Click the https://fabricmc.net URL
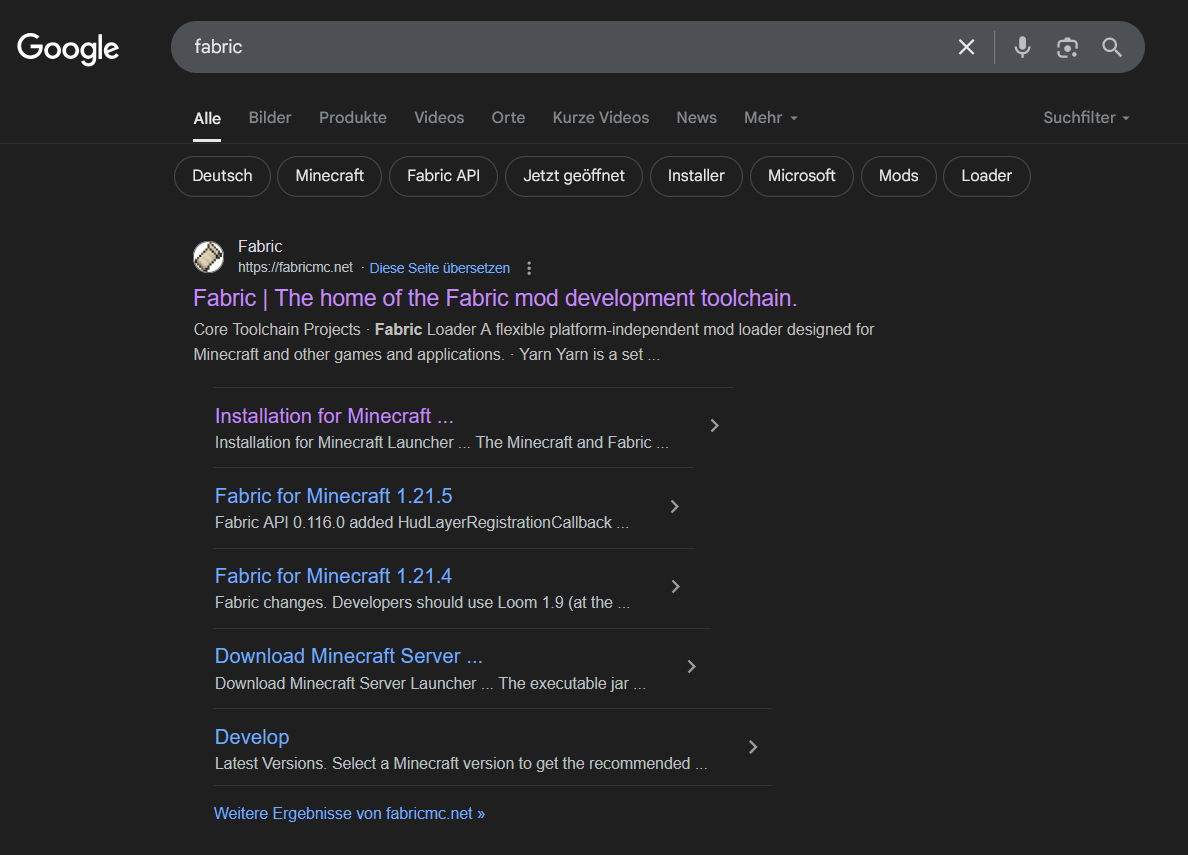 (295, 268)
